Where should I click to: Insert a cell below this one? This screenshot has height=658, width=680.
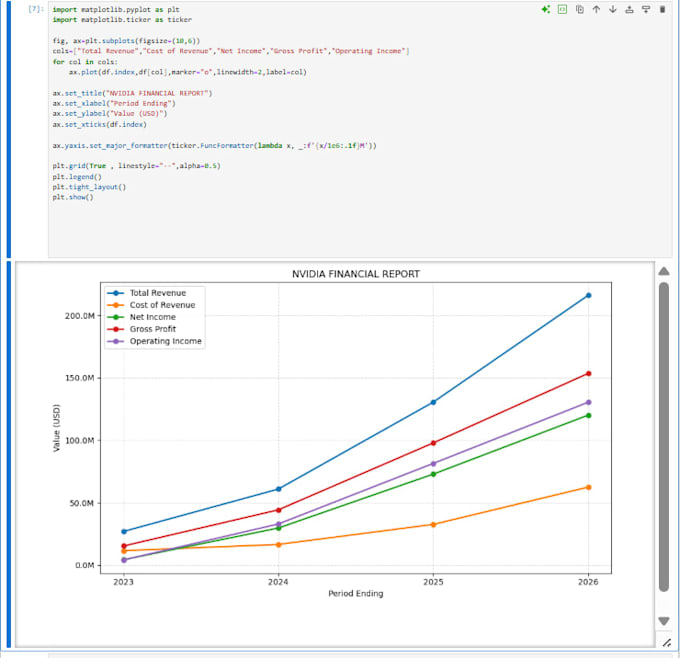[x=646, y=9]
